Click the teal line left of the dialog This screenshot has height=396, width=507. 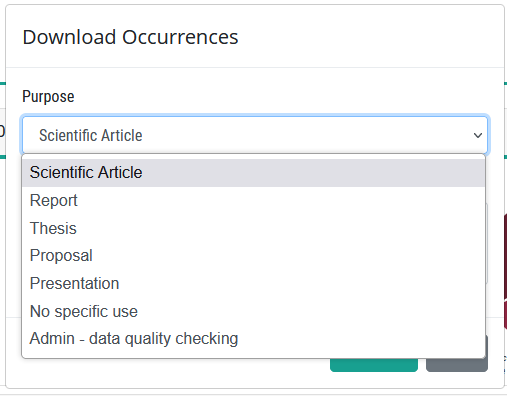[x=3, y=83]
